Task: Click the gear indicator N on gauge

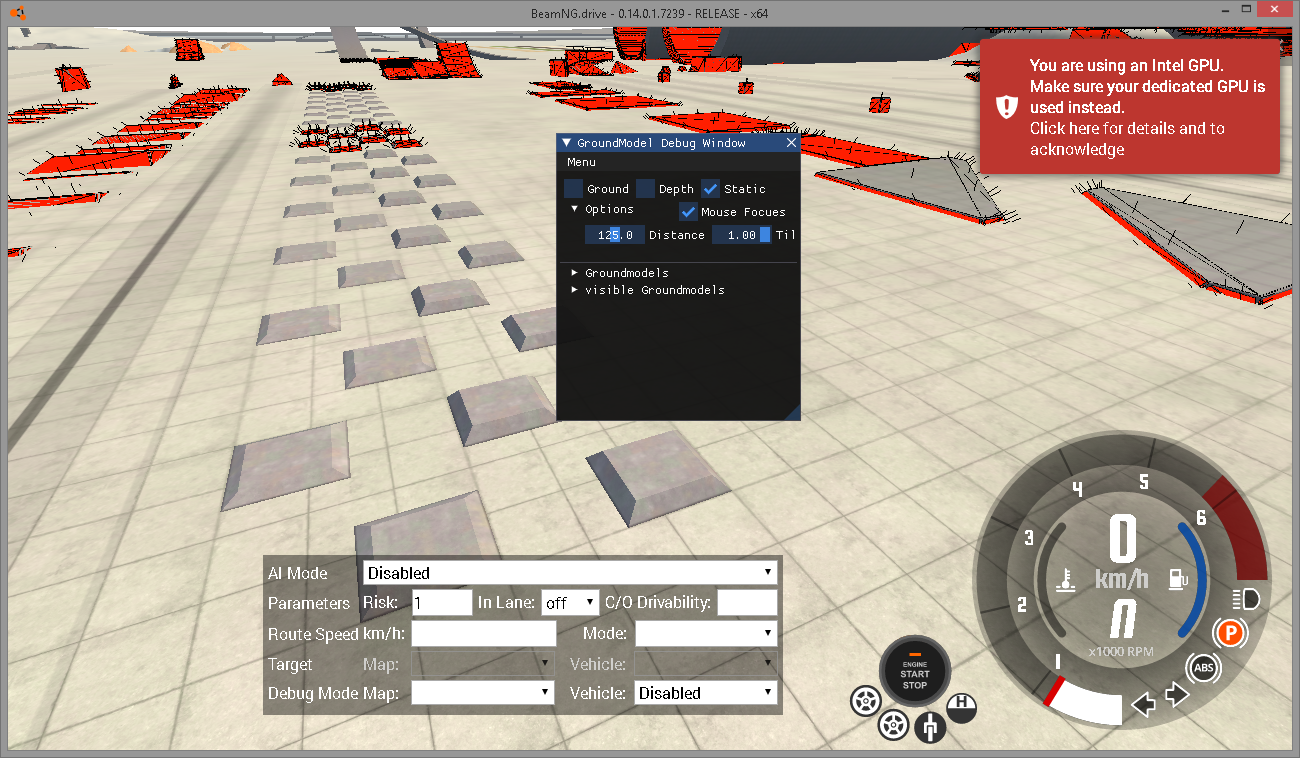Action: [1122, 621]
